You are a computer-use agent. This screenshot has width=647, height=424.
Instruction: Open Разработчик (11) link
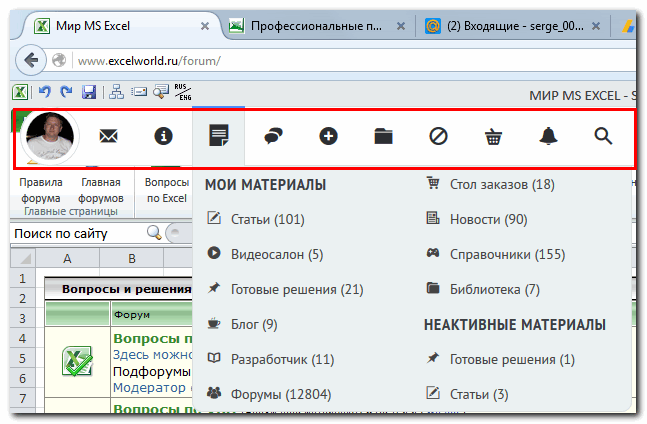(x=282, y=359)
